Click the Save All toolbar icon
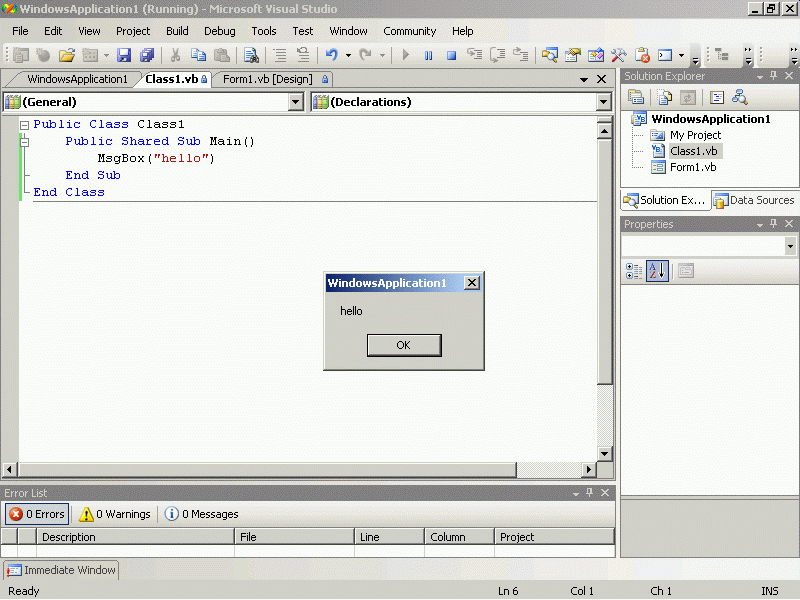The image size is (800, 600). (146, 56)
